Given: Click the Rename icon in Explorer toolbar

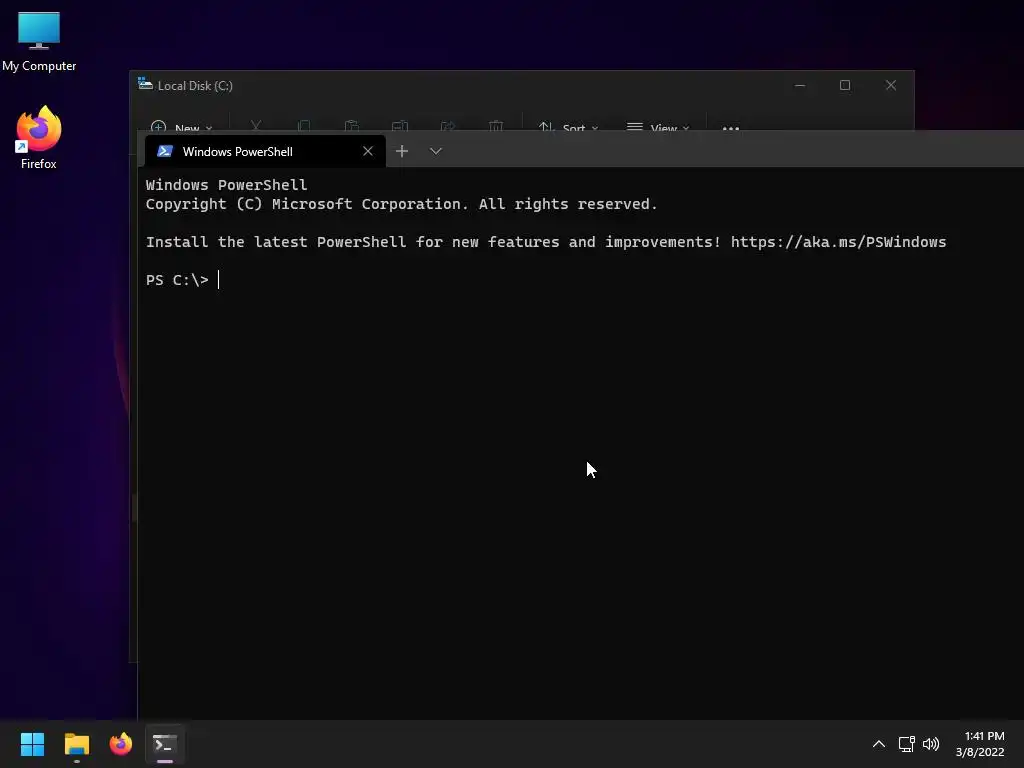Looking at the screenshot, I should pyautogui.click(x=400, y=125).
